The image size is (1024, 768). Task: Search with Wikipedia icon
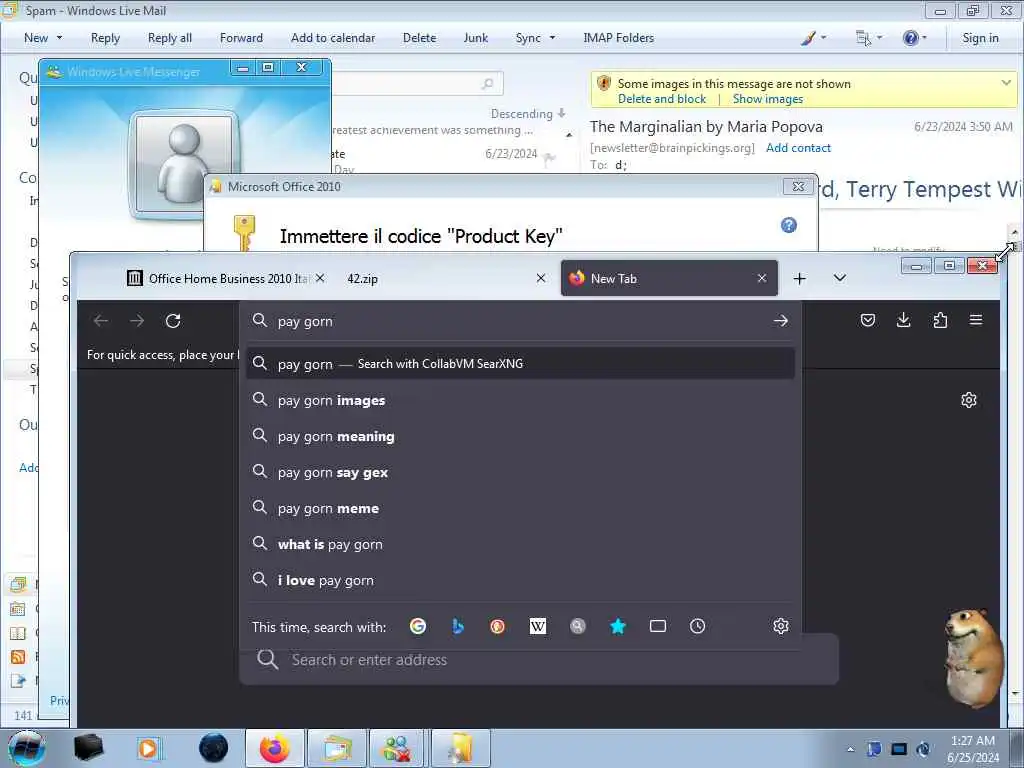pos(537,626)
